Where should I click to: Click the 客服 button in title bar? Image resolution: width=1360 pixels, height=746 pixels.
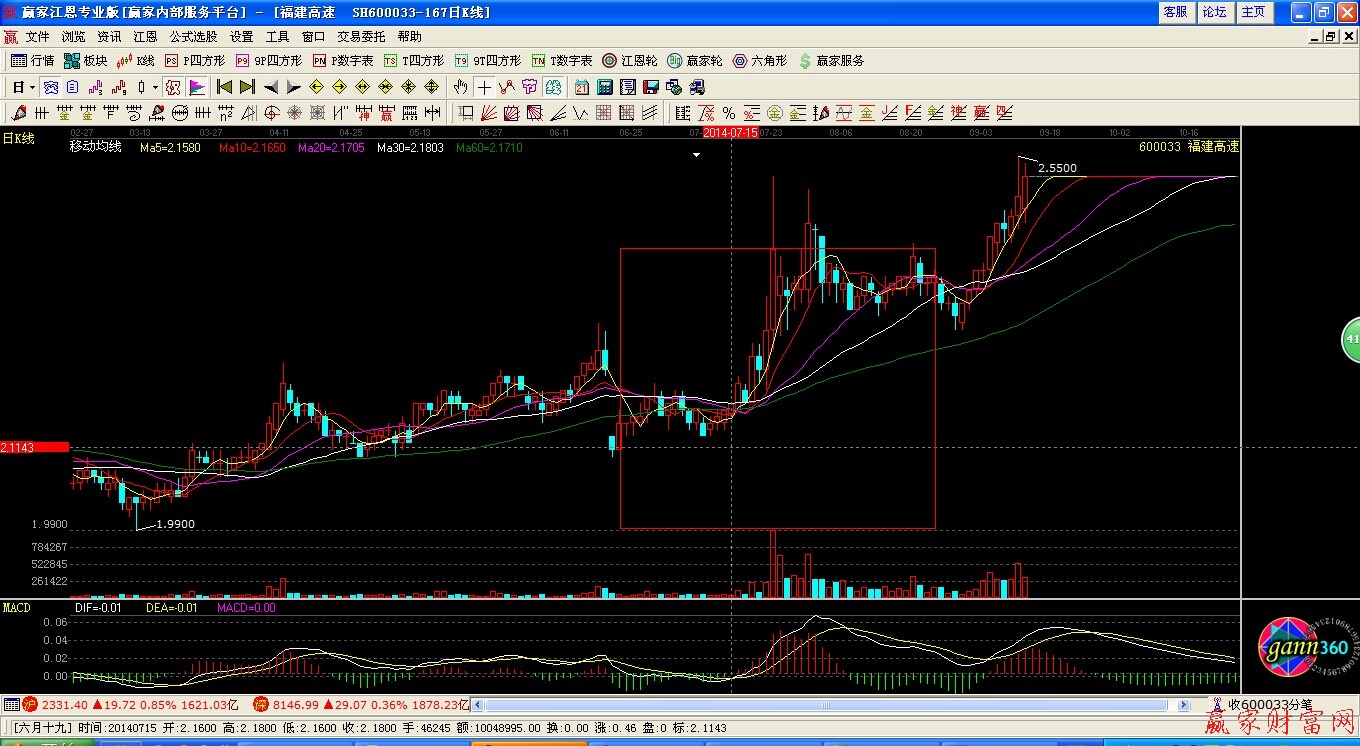(1175, 12)
